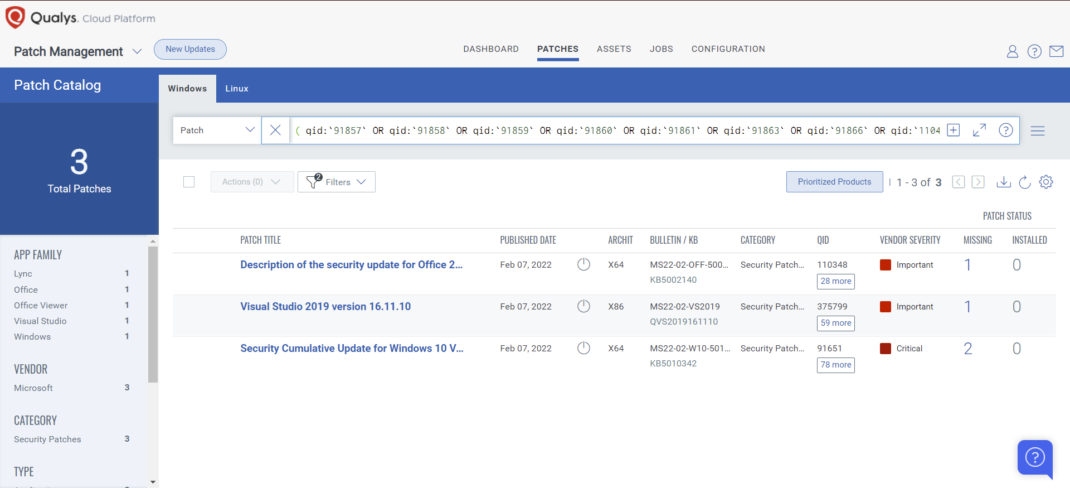Click the filter funnel icon
Viewport: 1070px width, 488px height.
pyautogui.click(x=313, y=182)
